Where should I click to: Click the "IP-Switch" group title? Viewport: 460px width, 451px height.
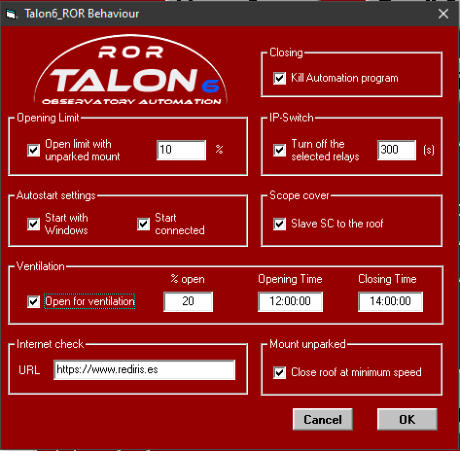click(x=291, y=118)
